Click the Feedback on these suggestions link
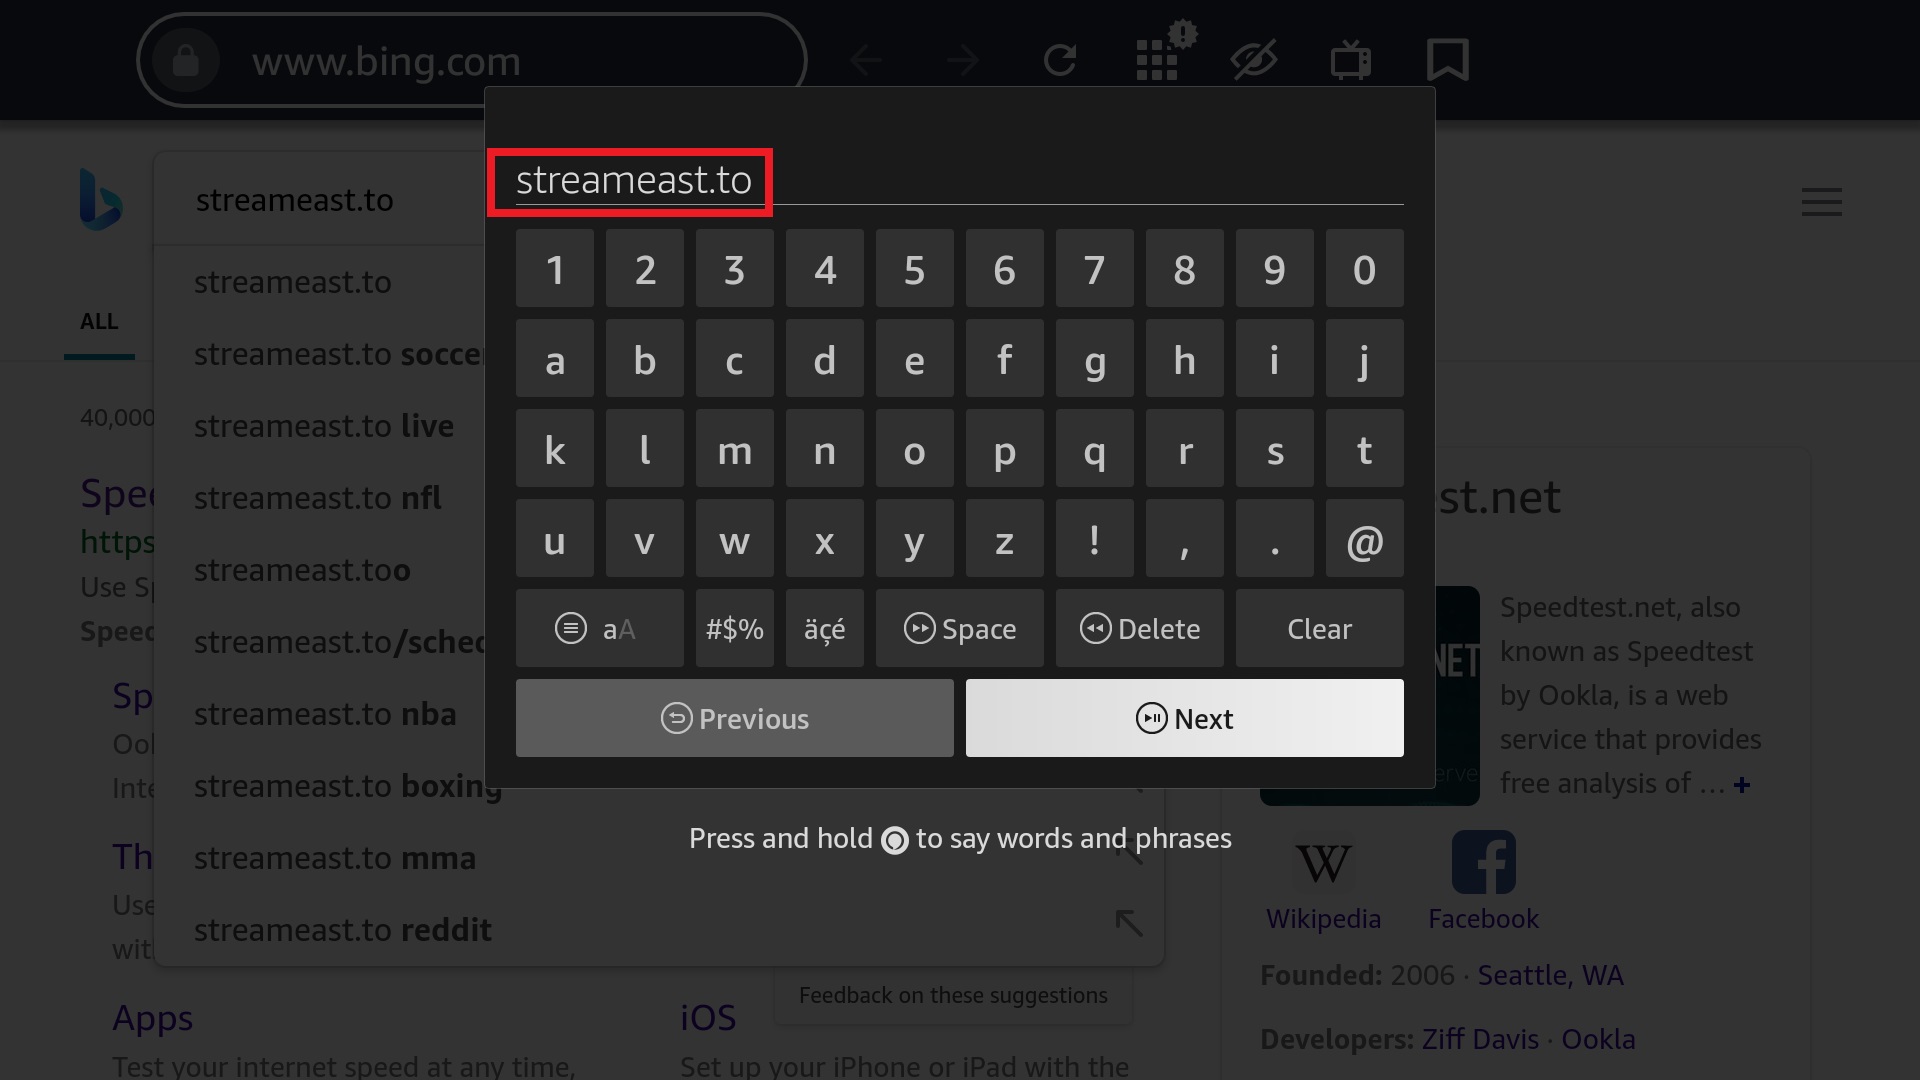This screenshot has width=1920, height=1080. click(x=952, y=994)
